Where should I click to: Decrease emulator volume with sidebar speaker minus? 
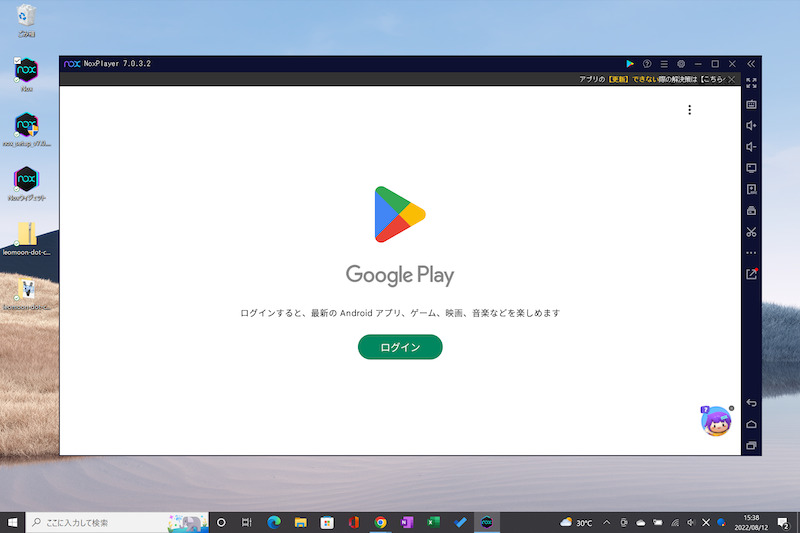click(751, 147)
